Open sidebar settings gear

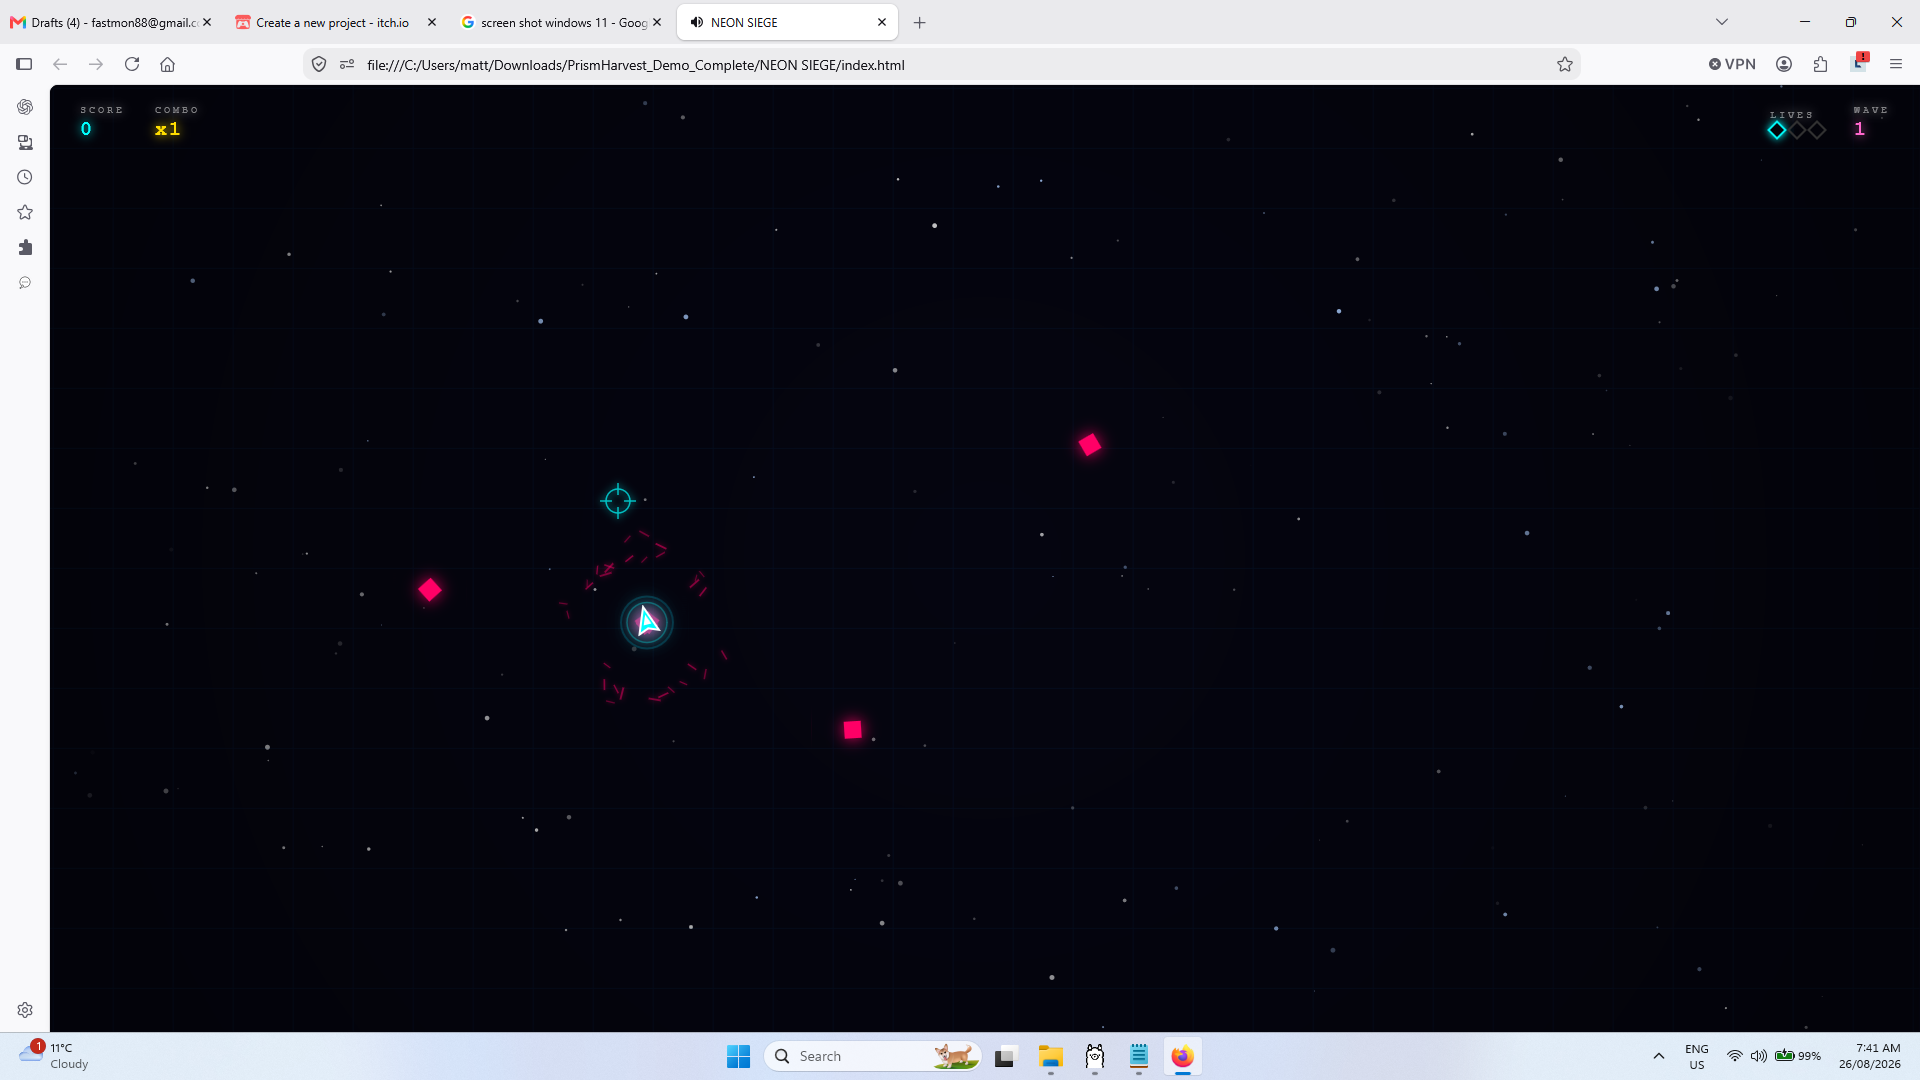pos(25,1010)
